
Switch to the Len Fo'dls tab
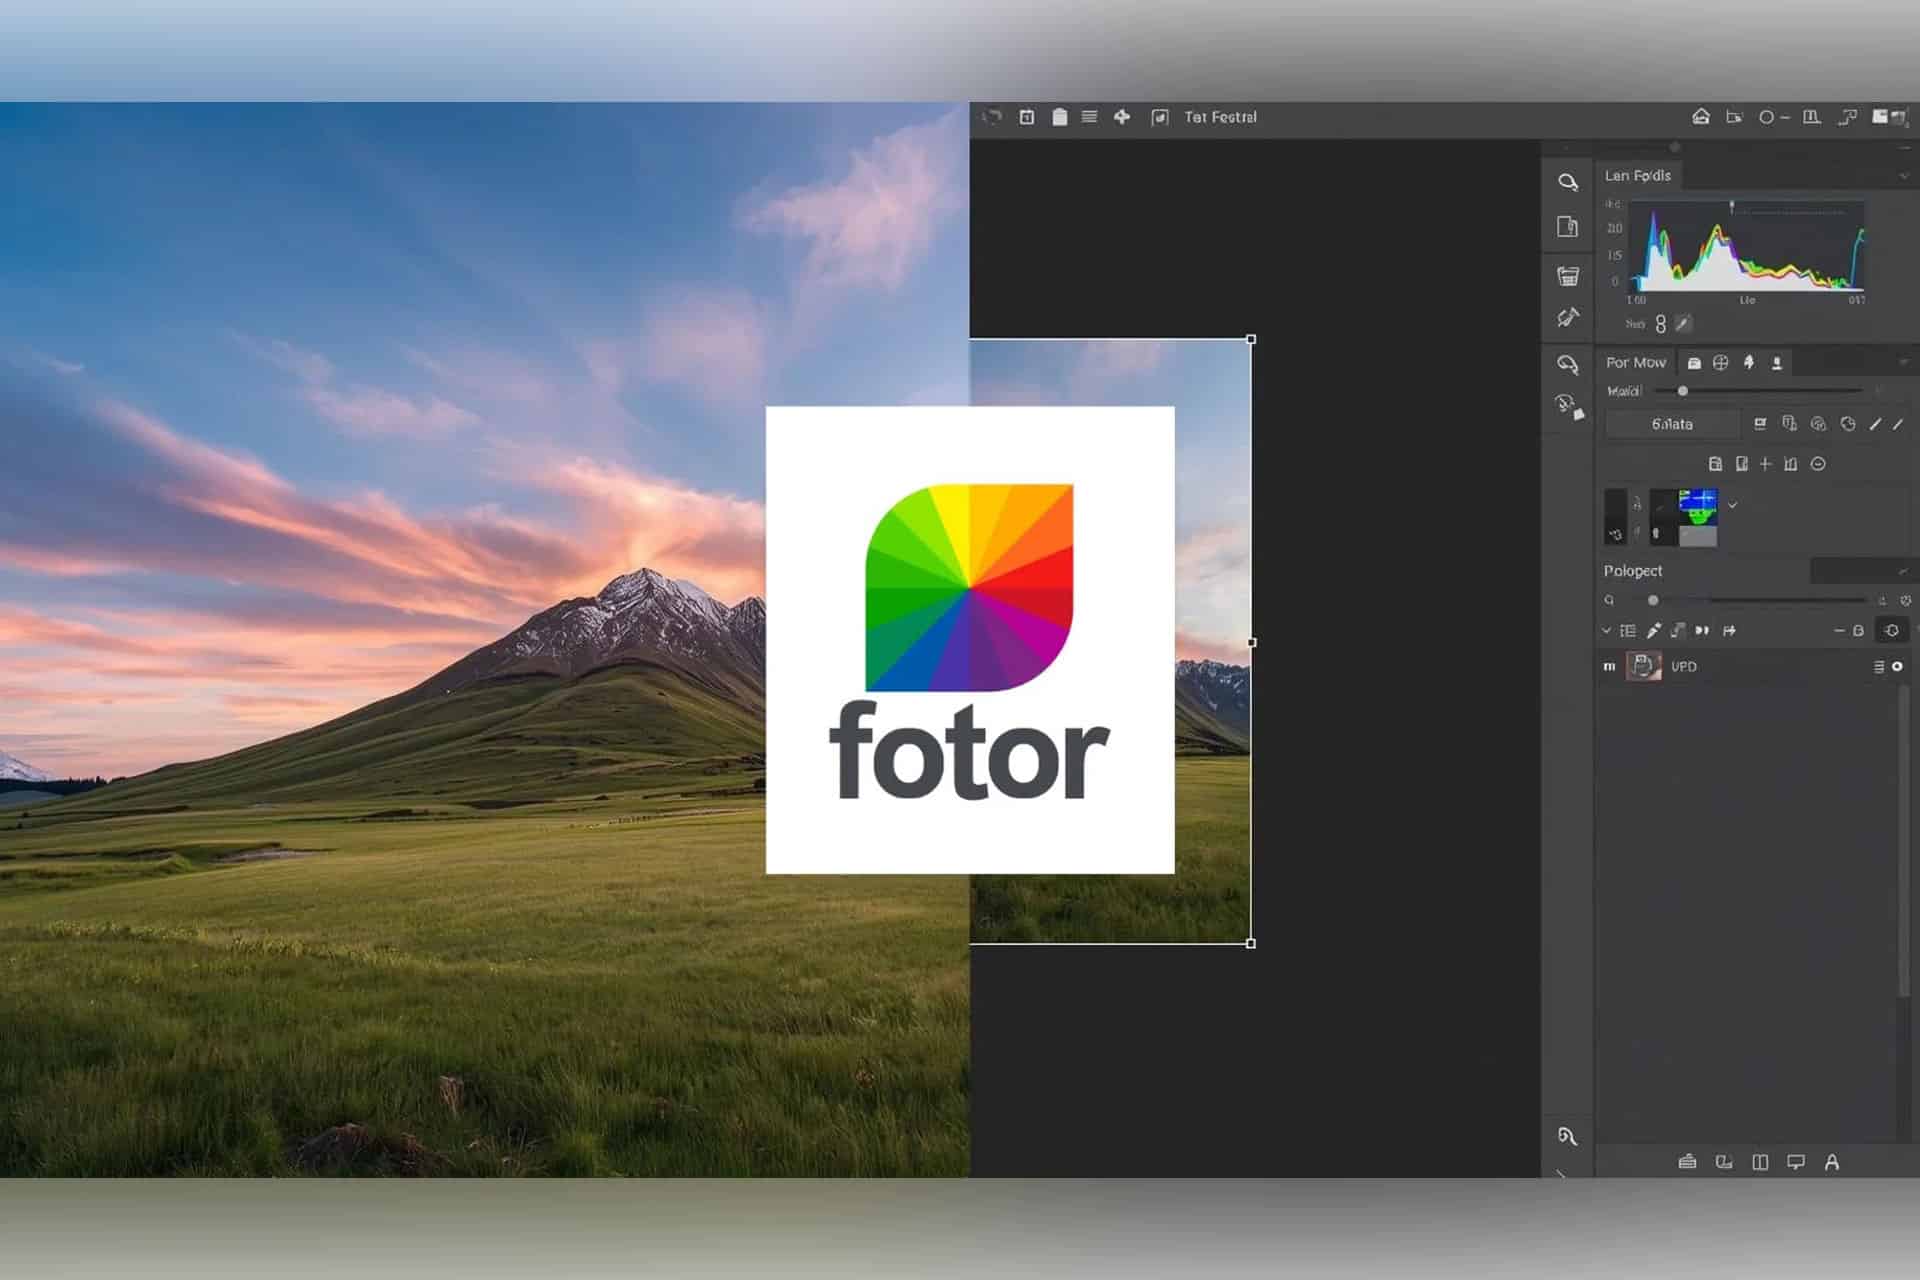click(x=1637, y=175)
